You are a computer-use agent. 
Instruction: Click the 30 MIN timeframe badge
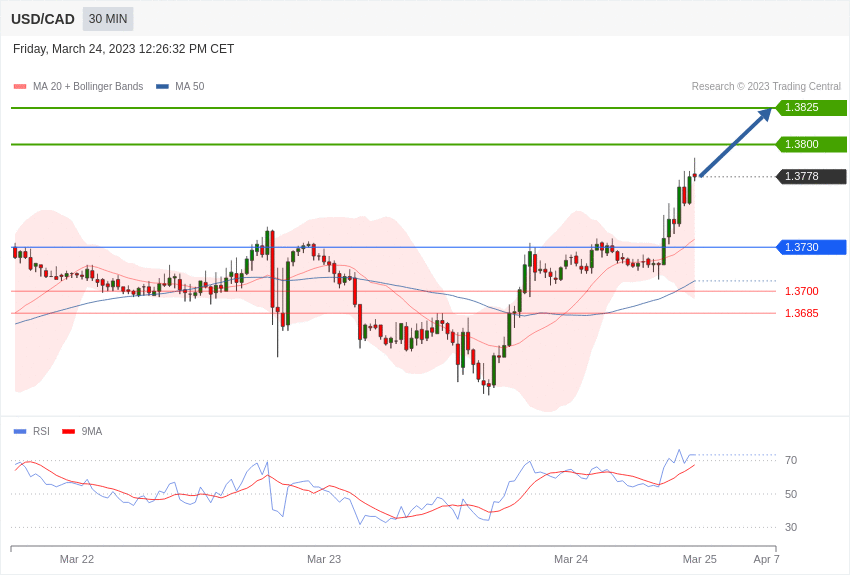coord(108,19)
